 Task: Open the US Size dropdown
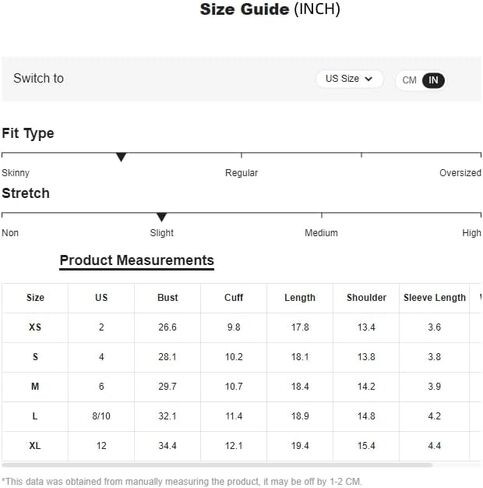(349, 79)
